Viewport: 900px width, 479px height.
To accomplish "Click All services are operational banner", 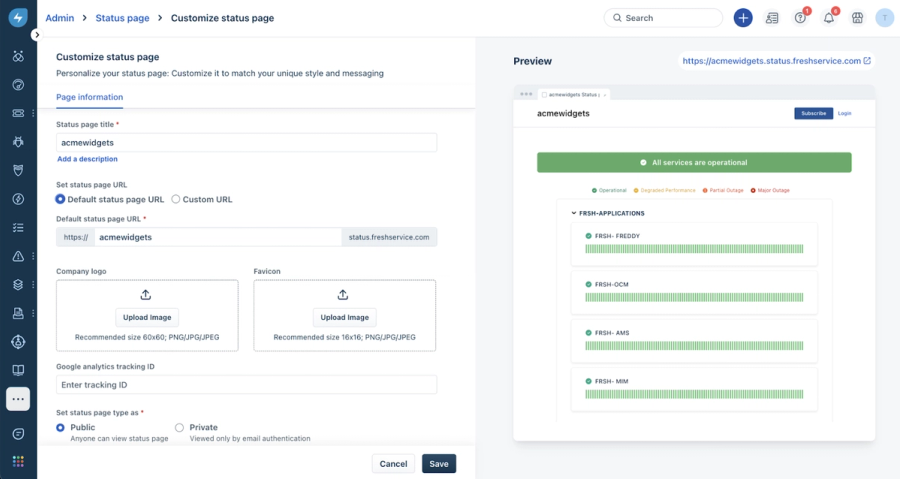I will pyautogui.click(x=694, y=162).
